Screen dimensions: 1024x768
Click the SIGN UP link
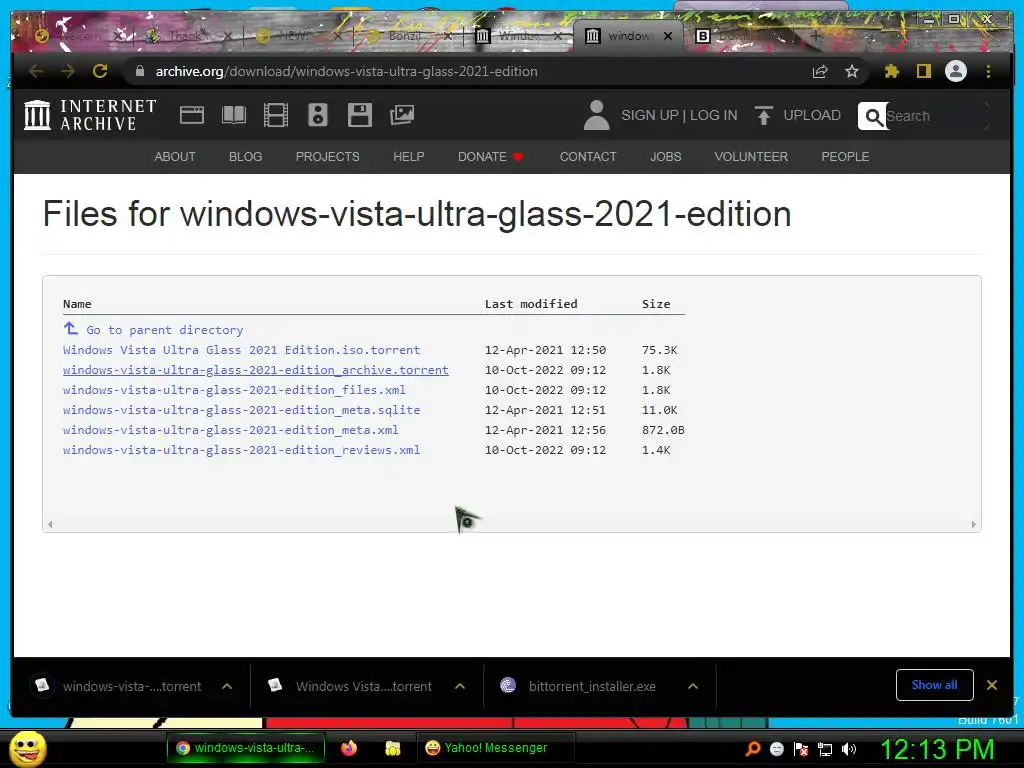(x=649, y=115)
